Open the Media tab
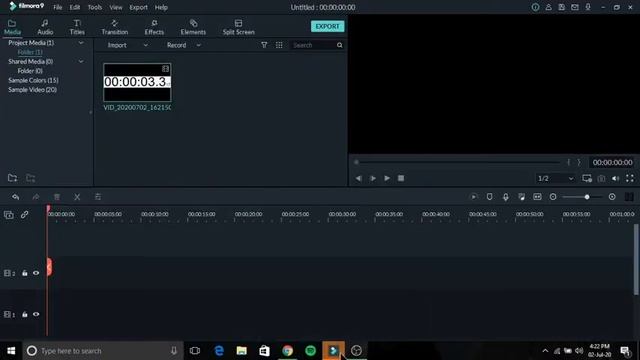The height and width of the screenshot is (360, 640). pos(12,27)
